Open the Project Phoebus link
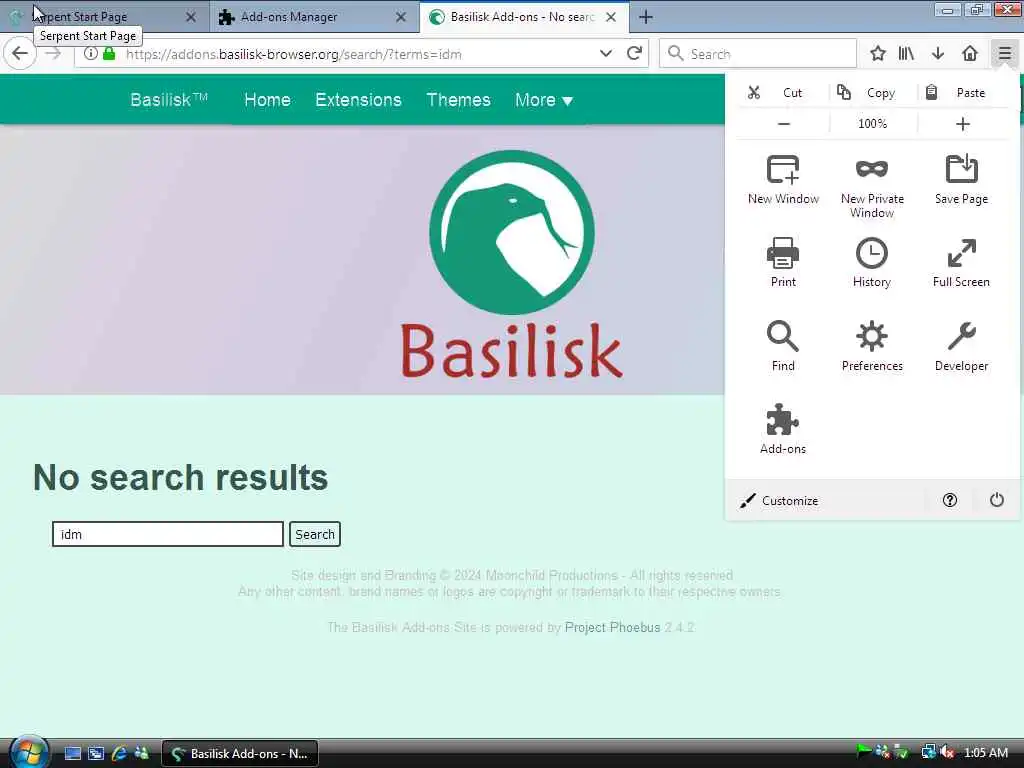Screen dimensions: 1024x768 [x=613, y=628]
